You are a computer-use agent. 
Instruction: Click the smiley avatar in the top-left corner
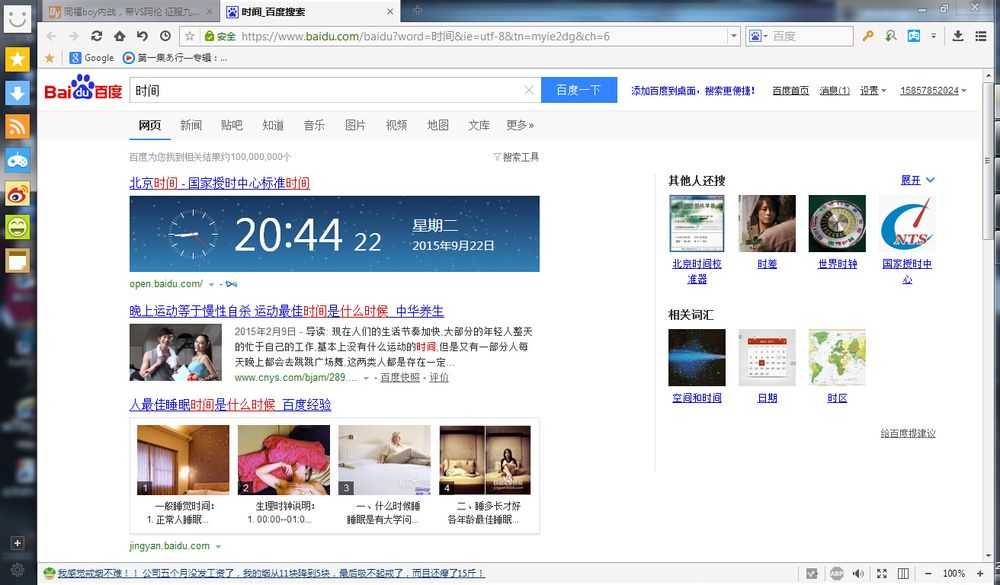coord(17,18)
